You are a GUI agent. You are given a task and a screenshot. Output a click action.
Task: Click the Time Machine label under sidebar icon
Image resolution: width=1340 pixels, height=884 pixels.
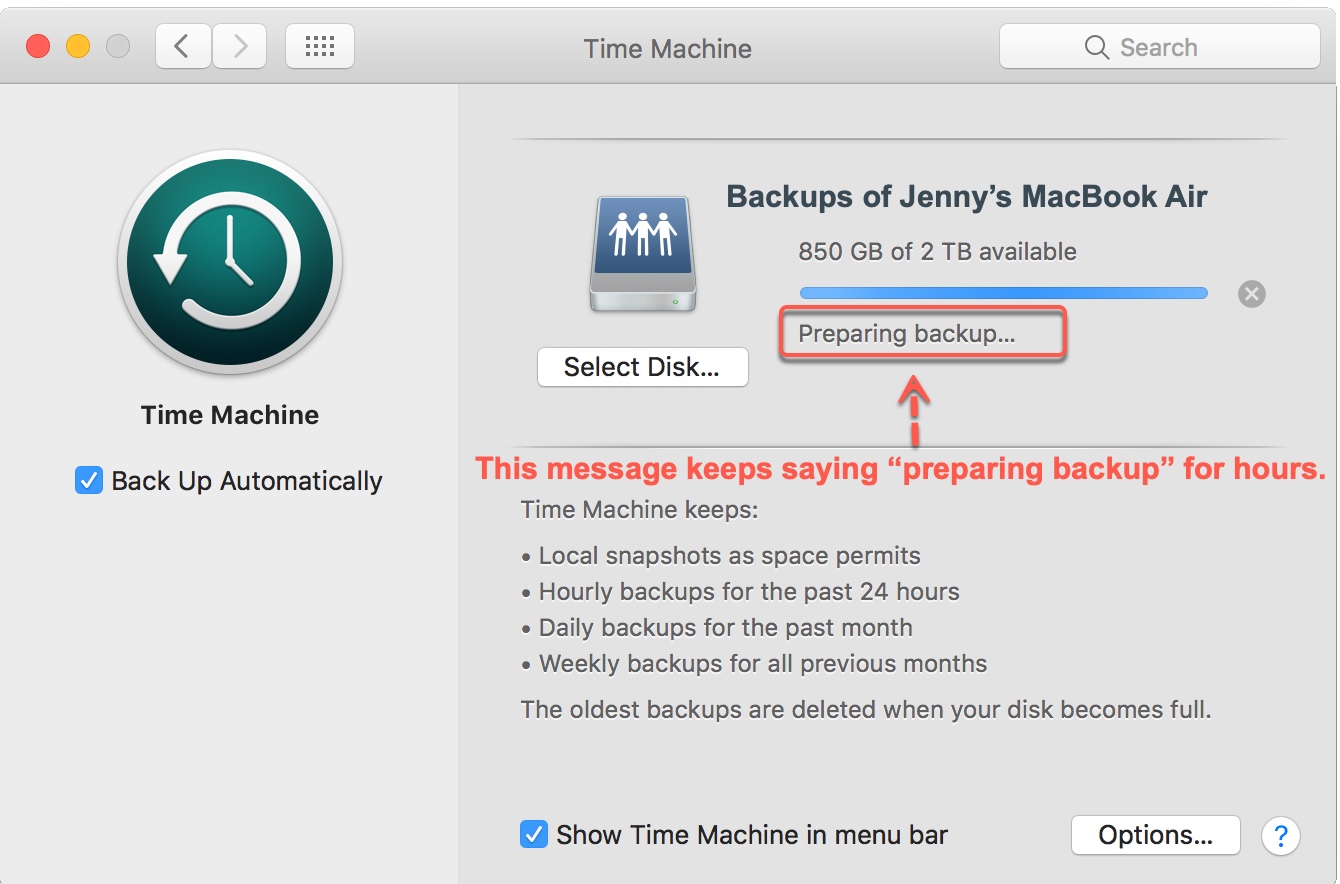tap(229, 414)
